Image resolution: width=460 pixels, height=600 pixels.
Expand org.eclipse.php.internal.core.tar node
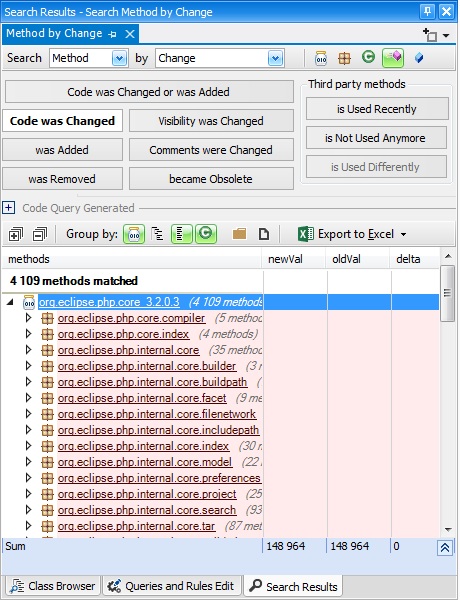pos(28,527)
